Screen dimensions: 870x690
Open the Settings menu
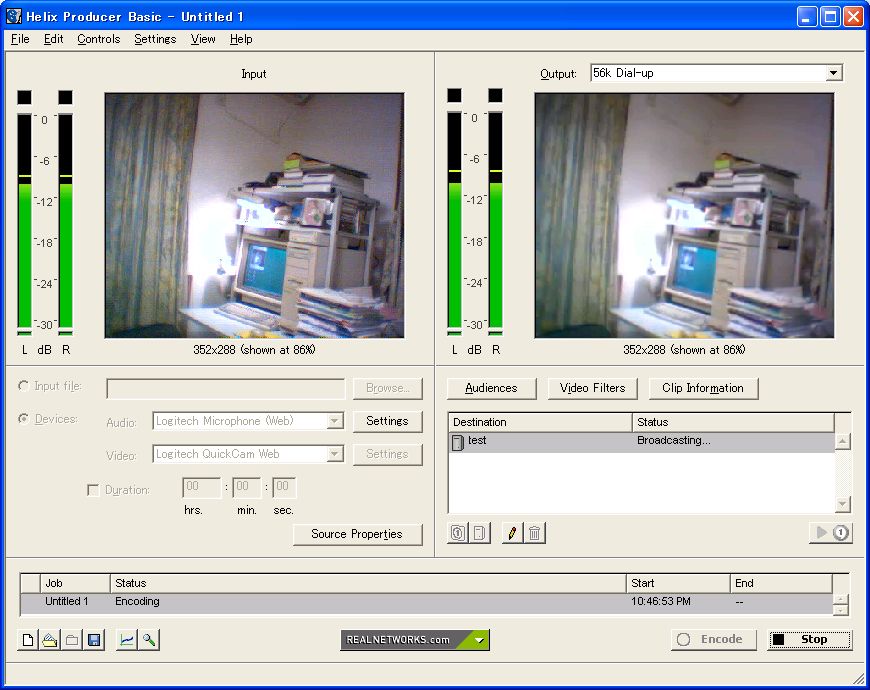(155, 39)
